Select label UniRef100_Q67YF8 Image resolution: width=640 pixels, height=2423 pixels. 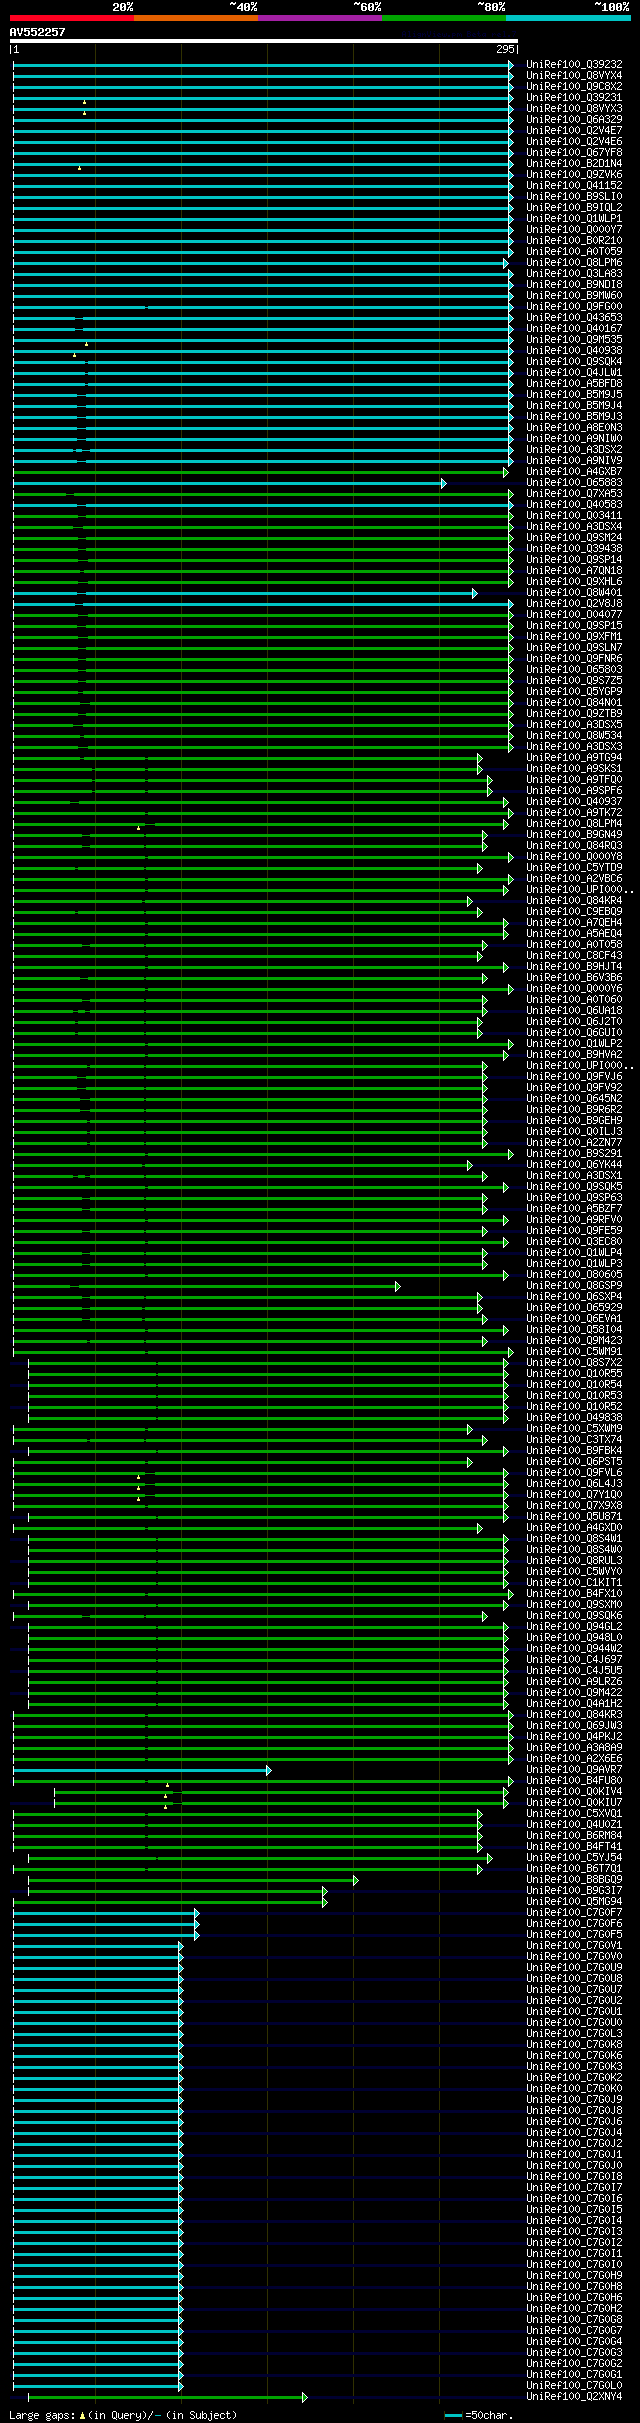[x=574, y=153]
